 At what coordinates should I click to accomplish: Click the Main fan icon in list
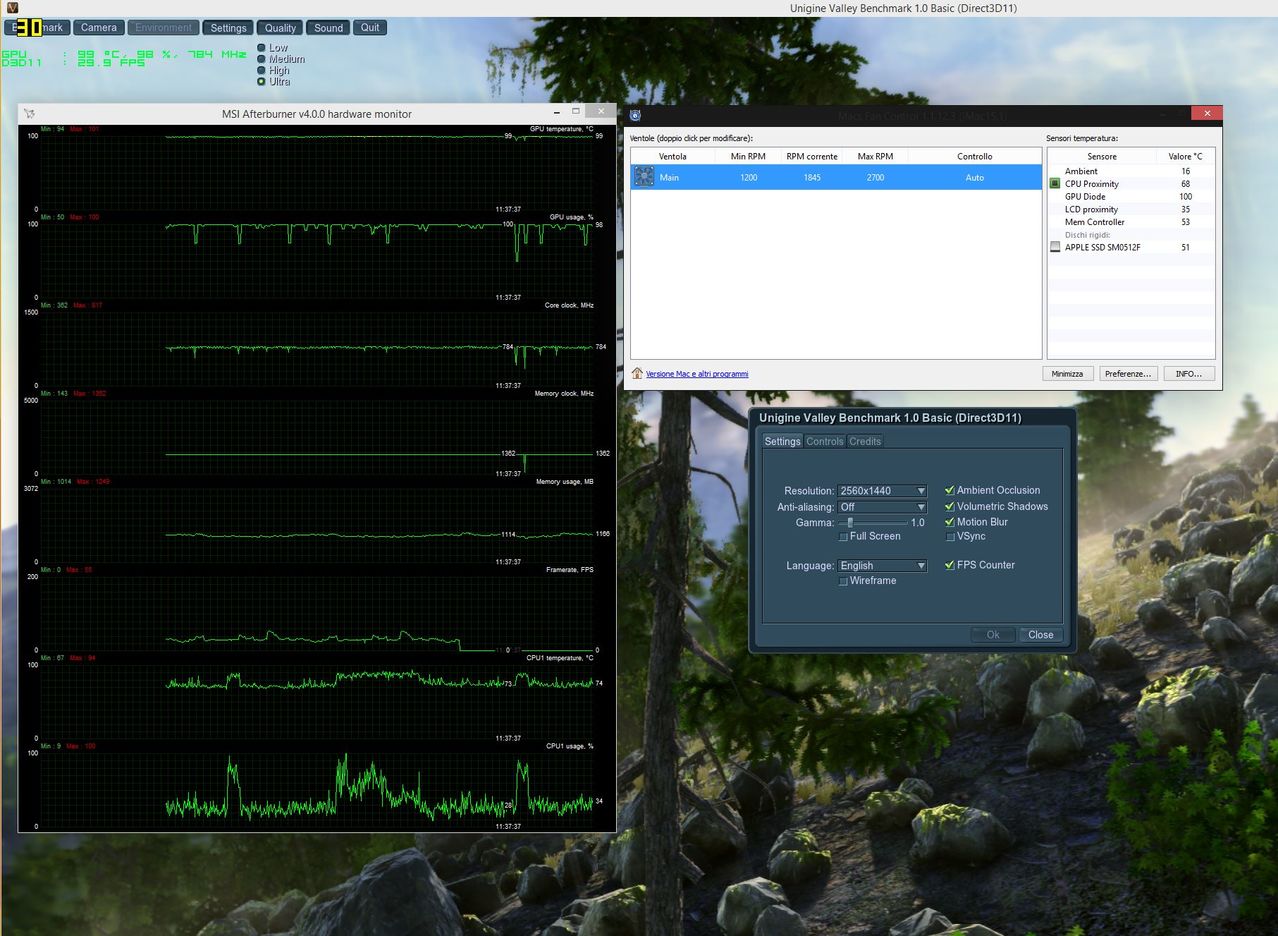pyautogui.click(x=644, y=178)
